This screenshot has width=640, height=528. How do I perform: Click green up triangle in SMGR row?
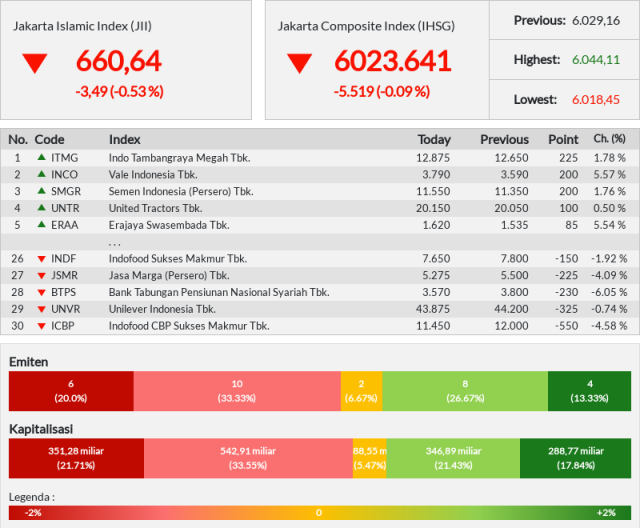41,191
